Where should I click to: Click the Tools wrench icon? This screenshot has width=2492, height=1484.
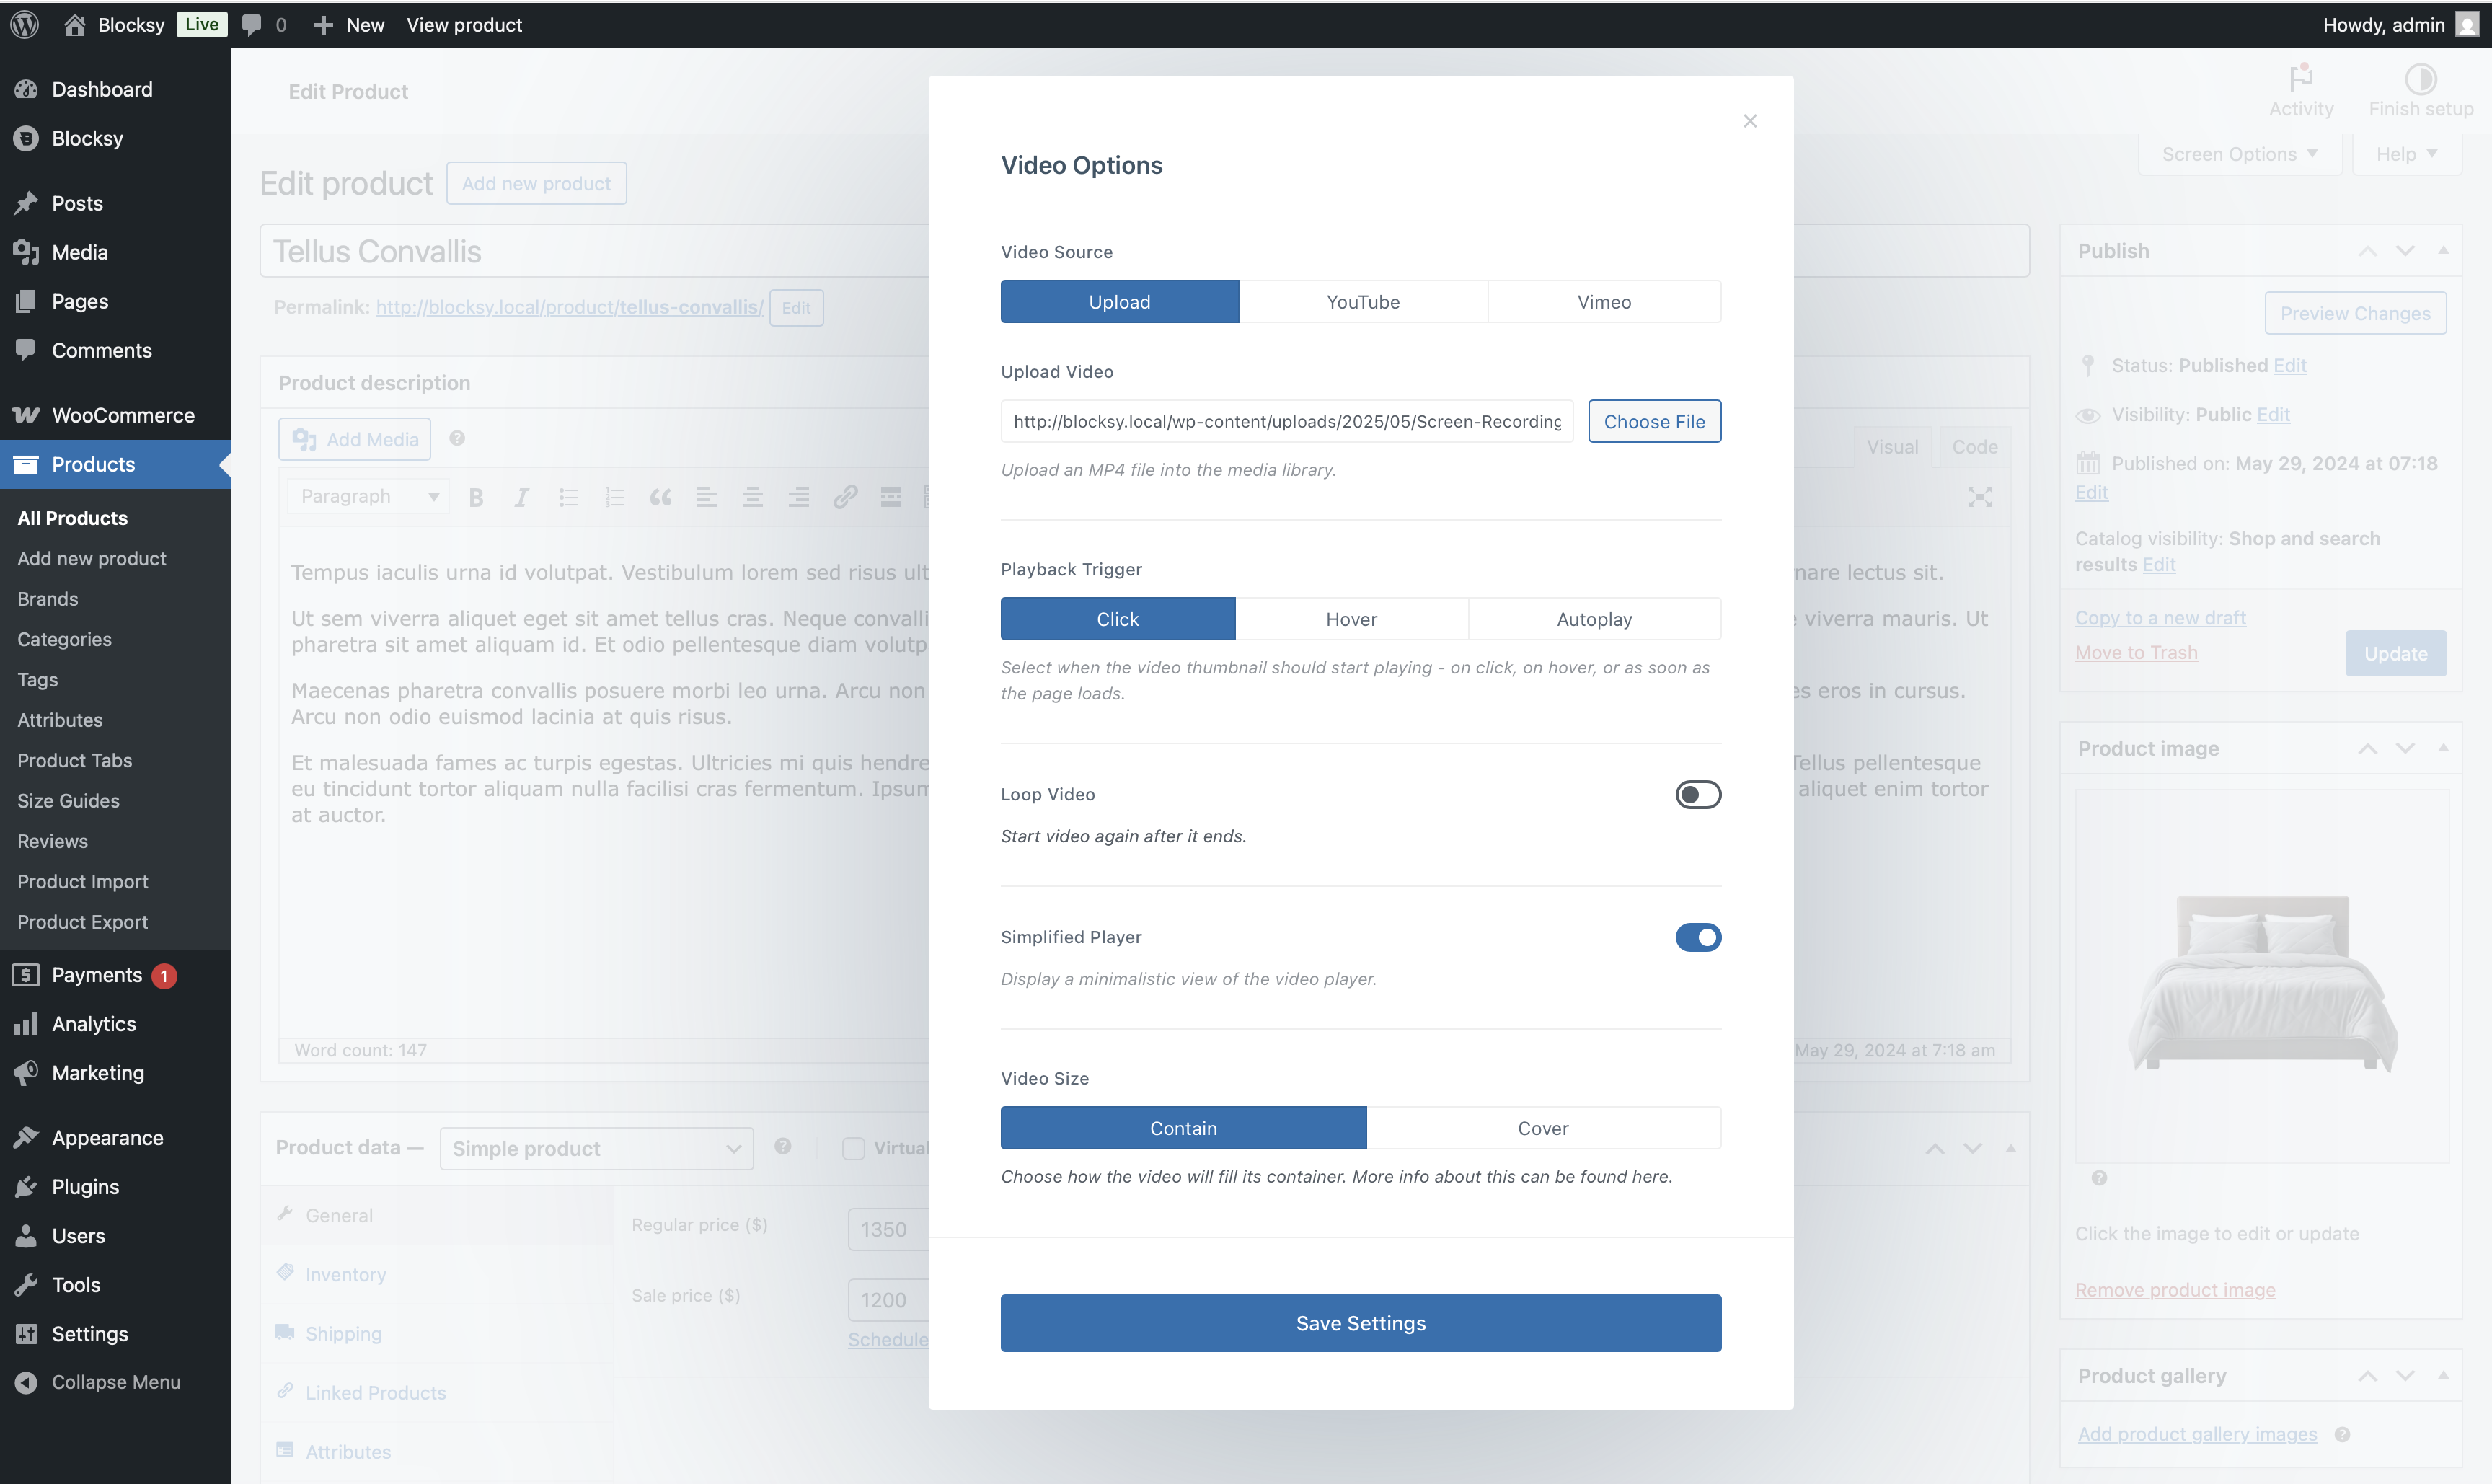tap(26, 1285)
